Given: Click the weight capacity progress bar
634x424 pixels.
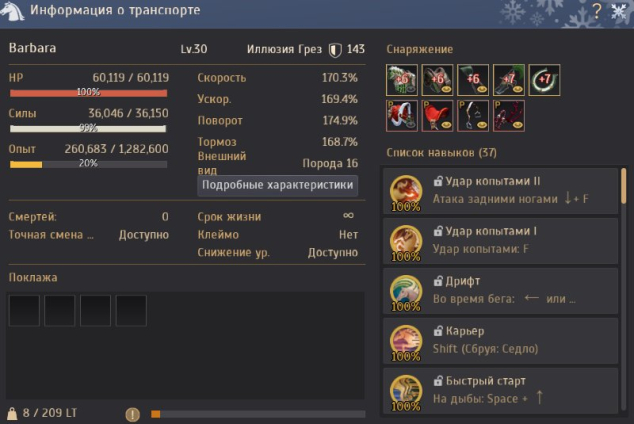Looking at the screenshot, I should pos(258,414).
